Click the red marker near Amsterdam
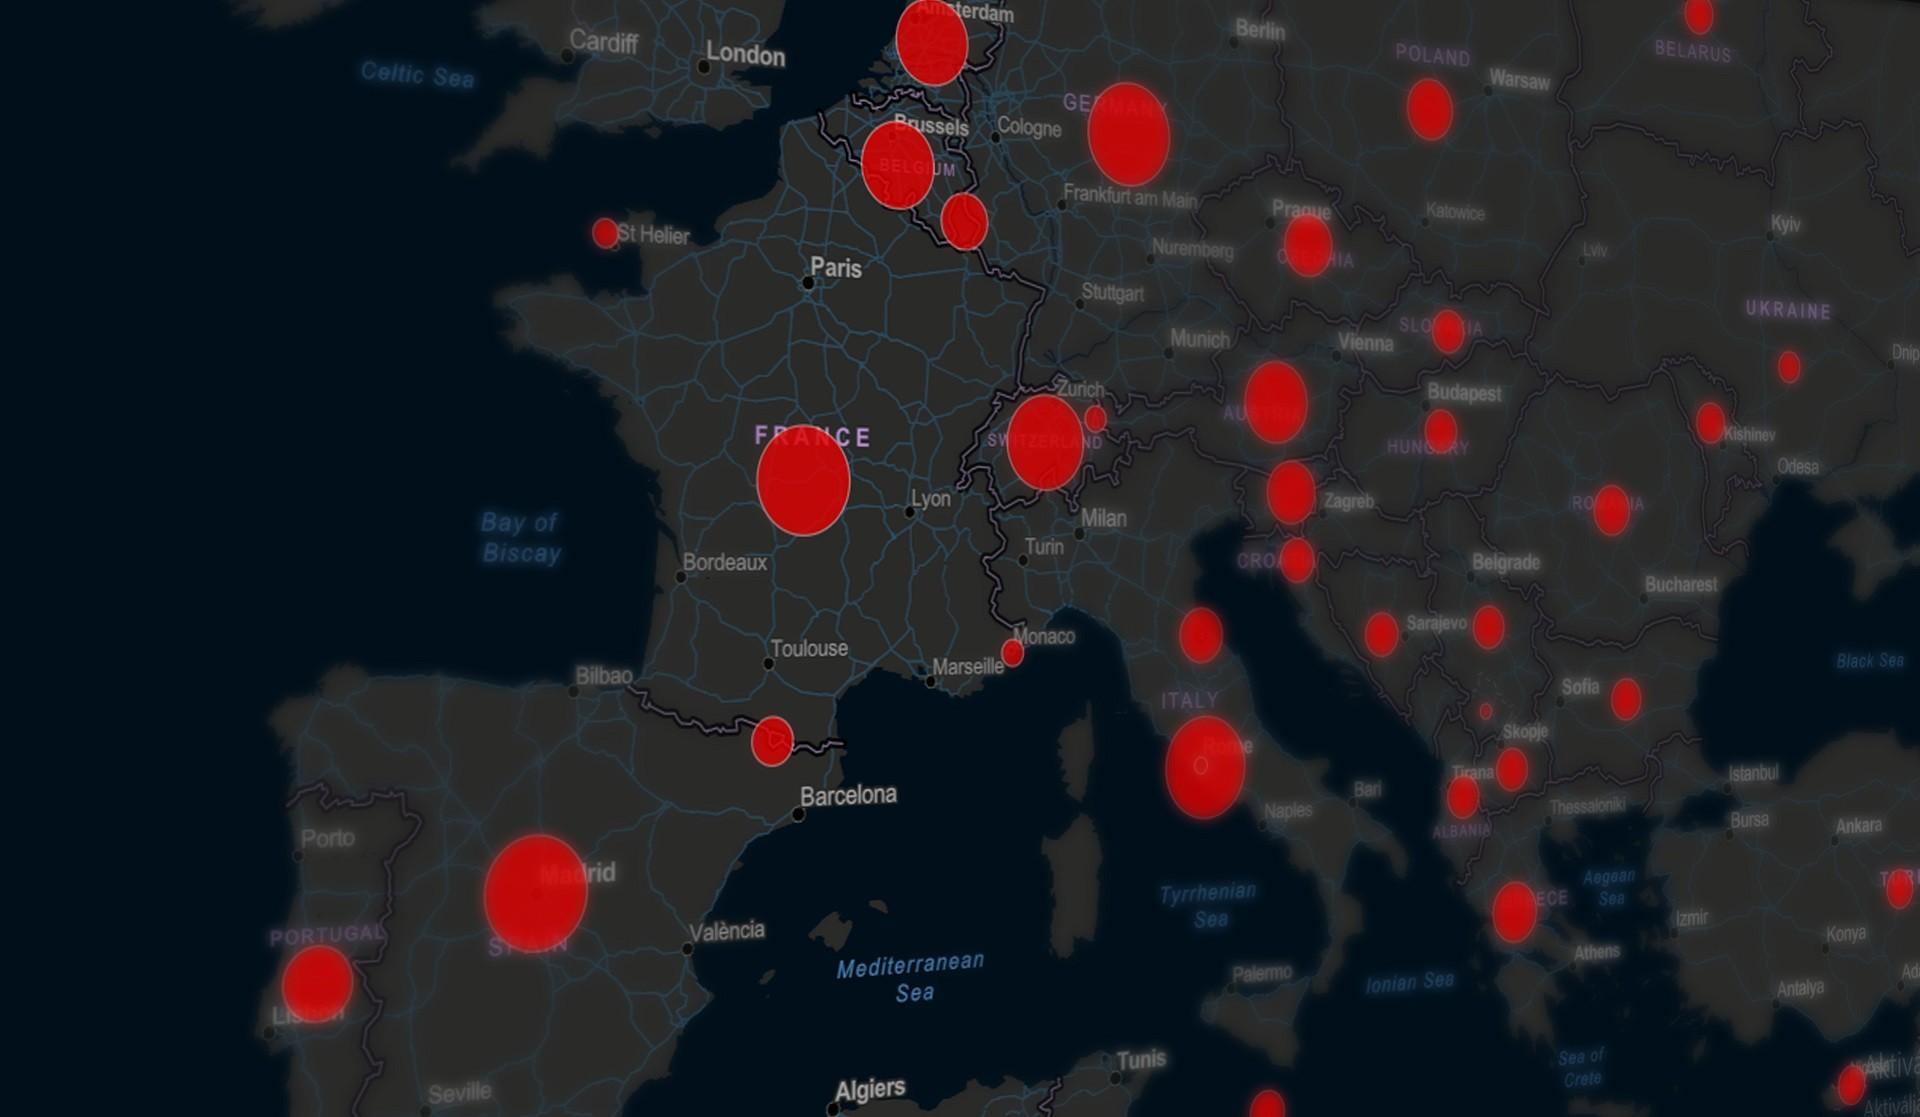The image size is (1920, 1117). pyautogui.click(x=931, y=43)
